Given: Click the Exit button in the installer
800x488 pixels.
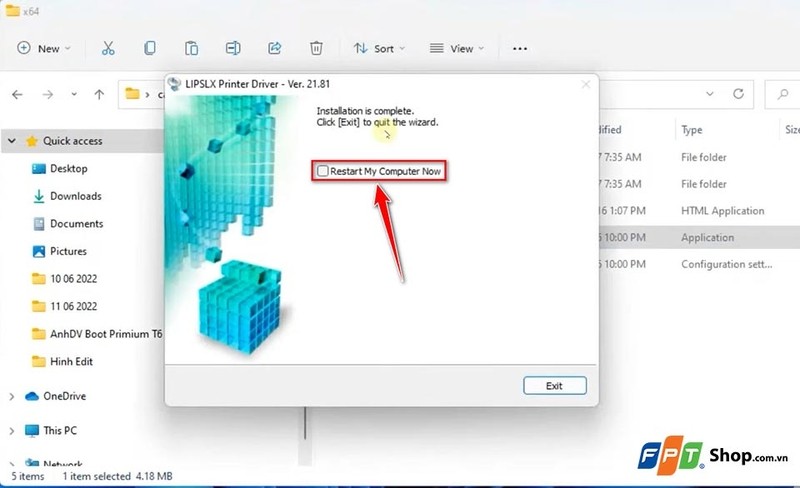Looking at the screenshot, I should click(x=555, y=386).
